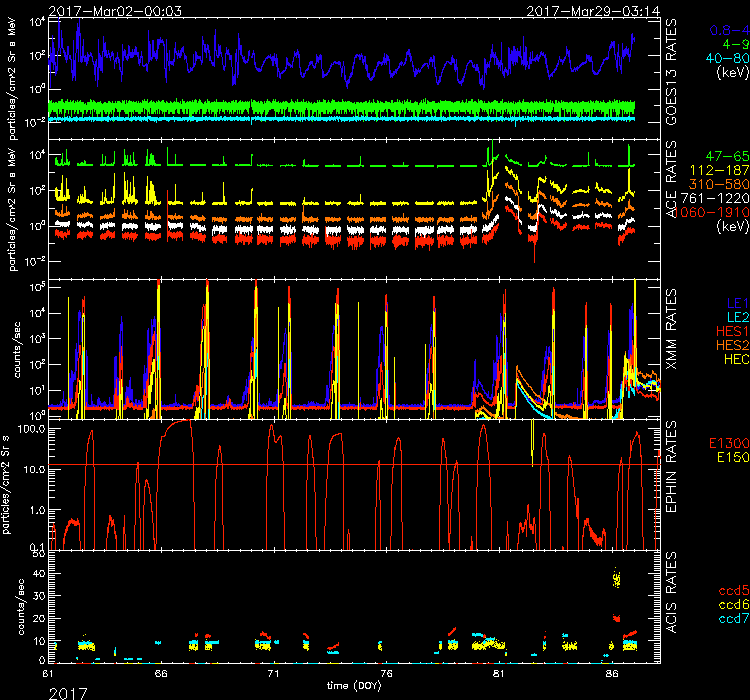This screenshot has width=750, height=700.
Task: Select the 4-9 green GOES13 legend entry
Action: [728, 45]
